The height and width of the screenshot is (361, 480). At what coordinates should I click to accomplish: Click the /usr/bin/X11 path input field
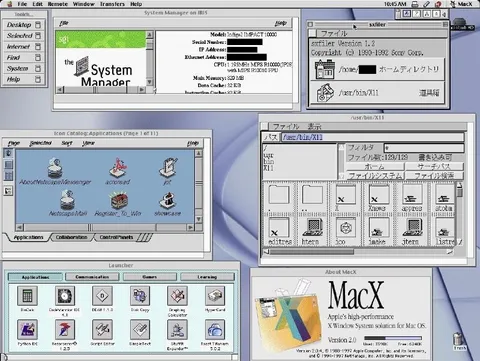click(373, 137)
